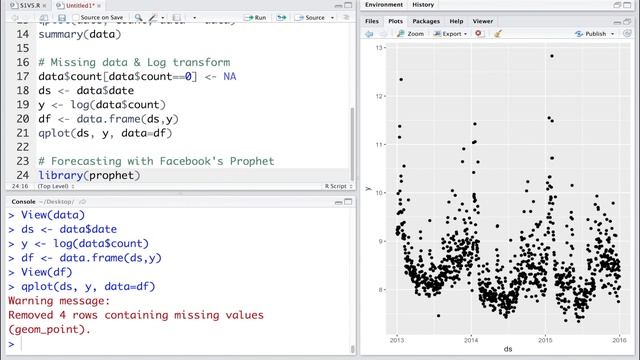Screen dimensions: 640x360
Task: Click show in new window icon
Action: [x=43, y=18]
